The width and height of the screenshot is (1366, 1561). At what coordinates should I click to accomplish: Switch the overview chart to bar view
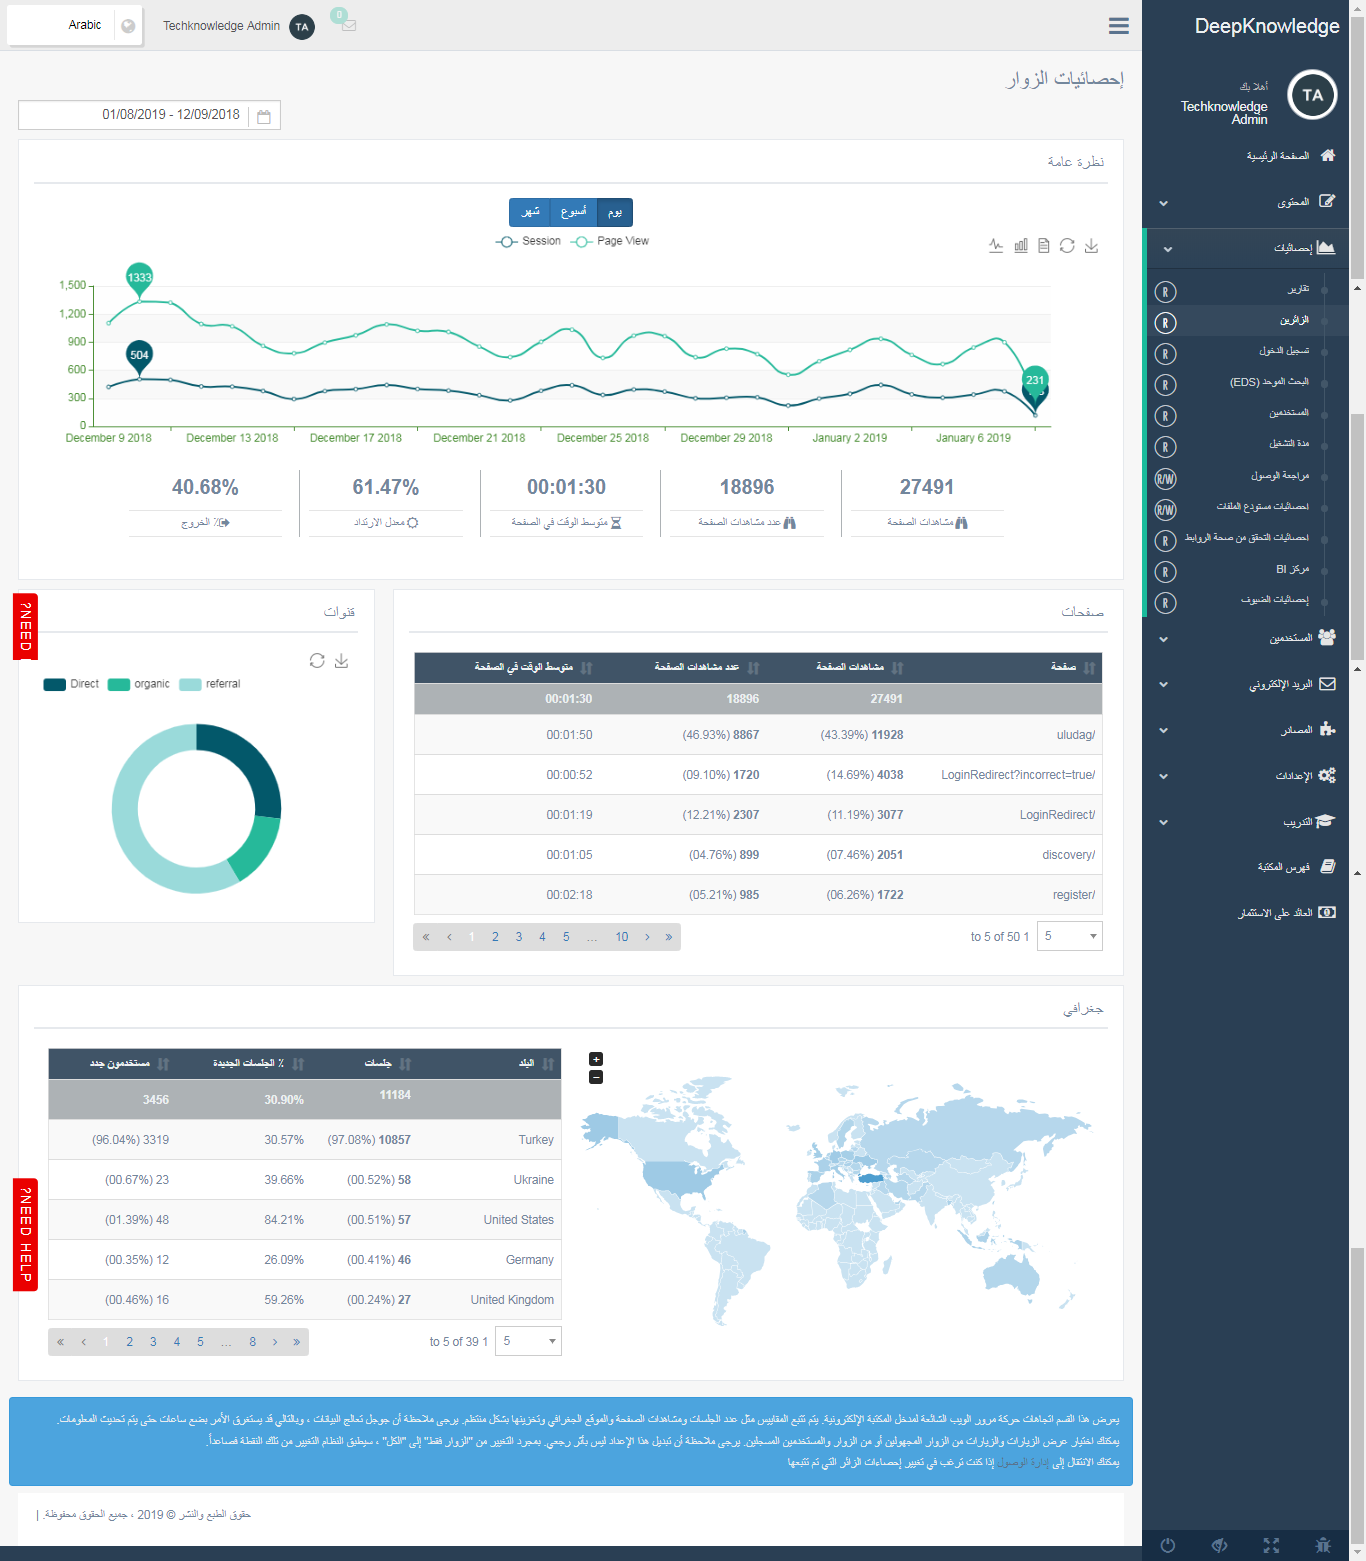(1020, 245)
